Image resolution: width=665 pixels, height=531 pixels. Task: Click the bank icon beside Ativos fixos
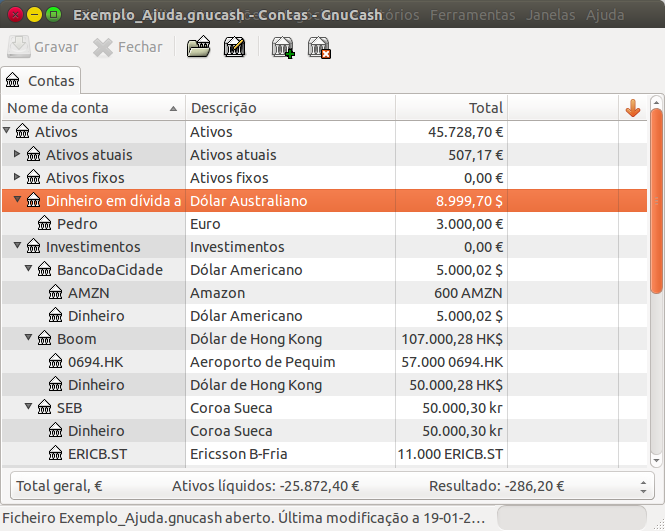(34, 177)
